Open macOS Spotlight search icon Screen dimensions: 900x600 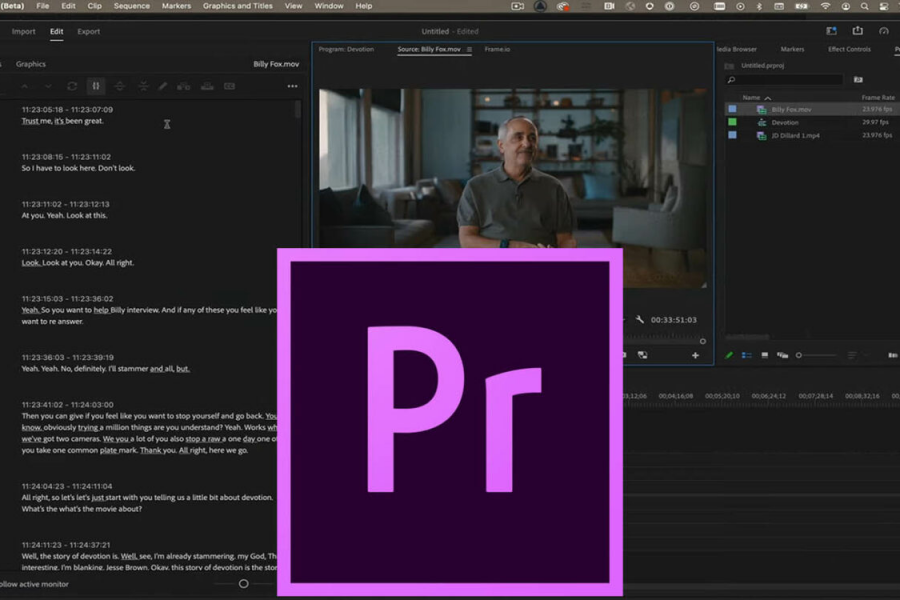[864, 6]
